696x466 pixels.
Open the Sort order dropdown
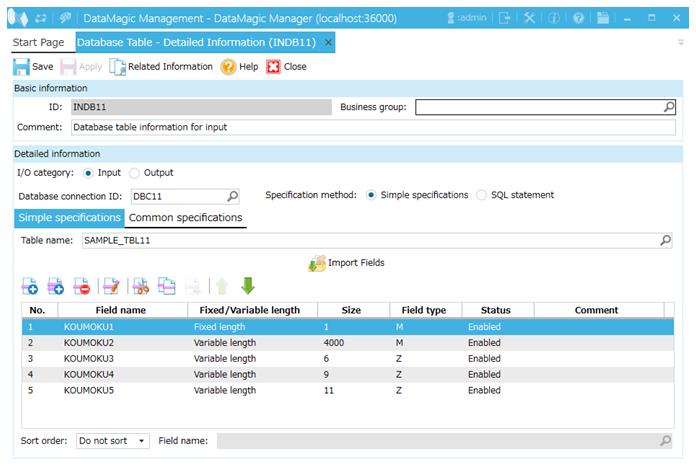(113, 441)
